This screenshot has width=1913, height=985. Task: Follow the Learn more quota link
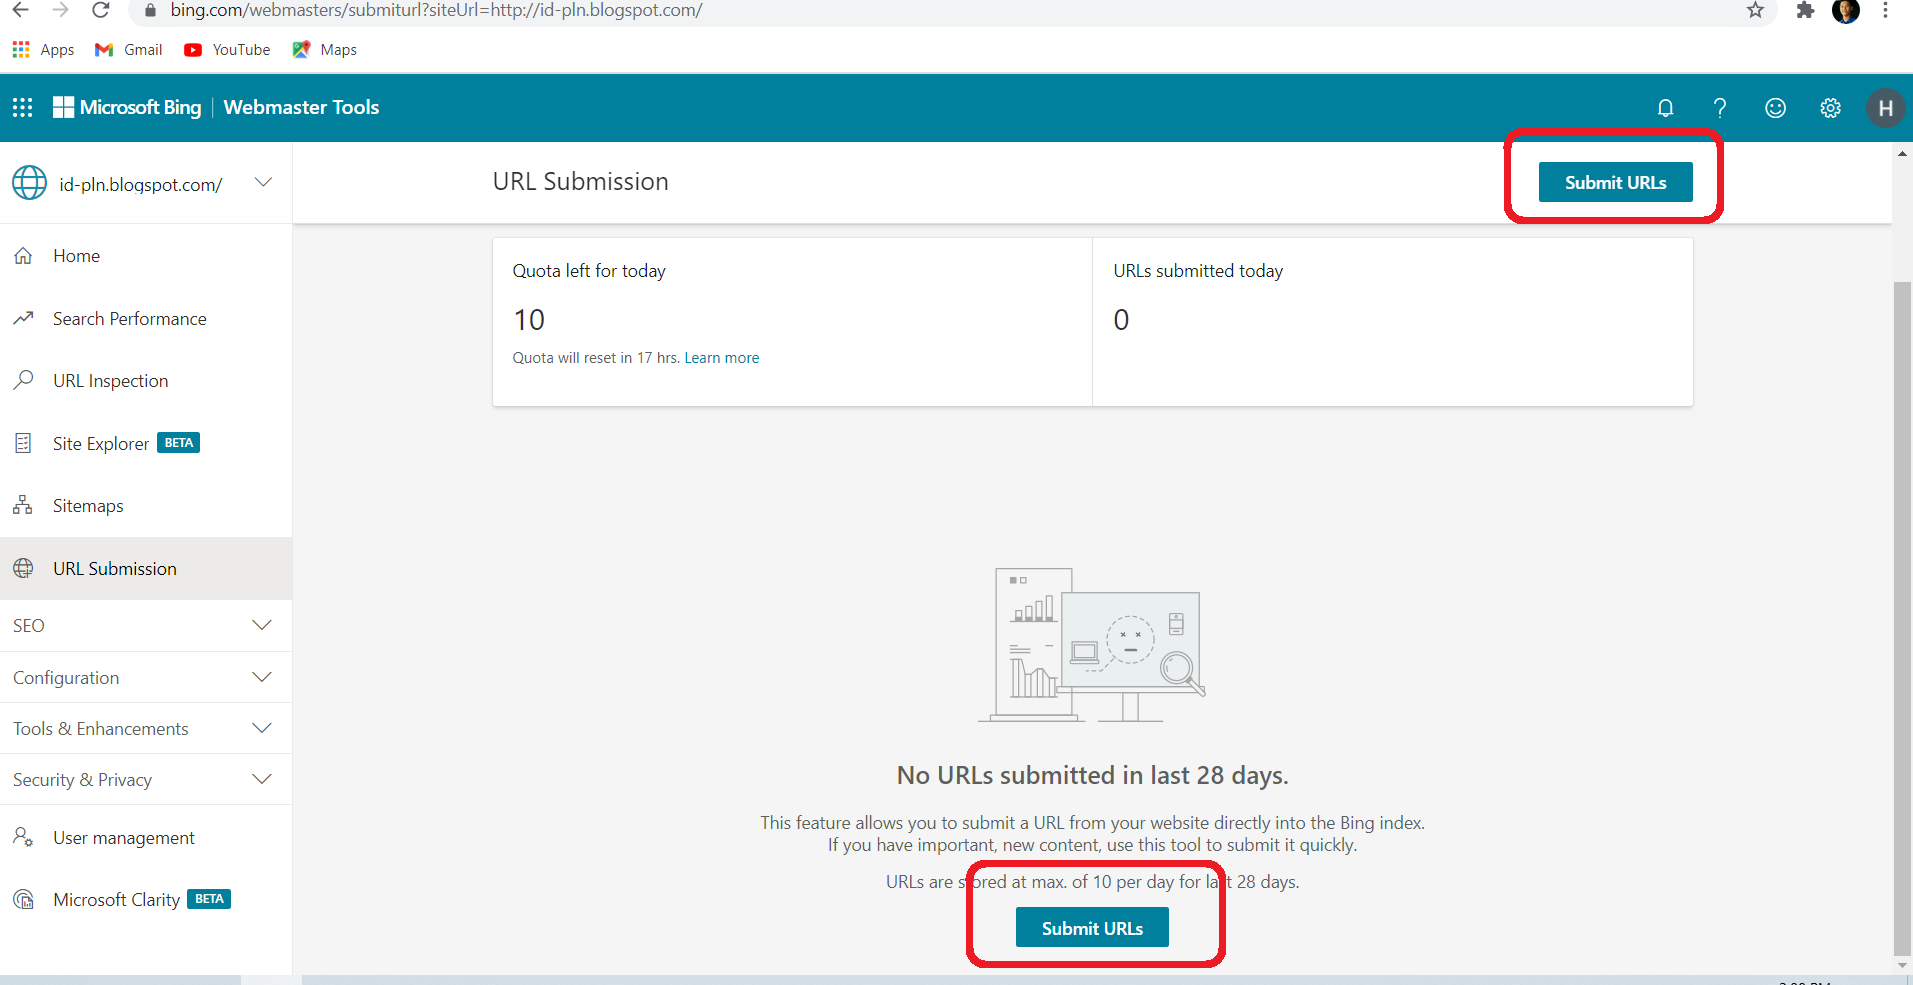click(x=721, y=358)
